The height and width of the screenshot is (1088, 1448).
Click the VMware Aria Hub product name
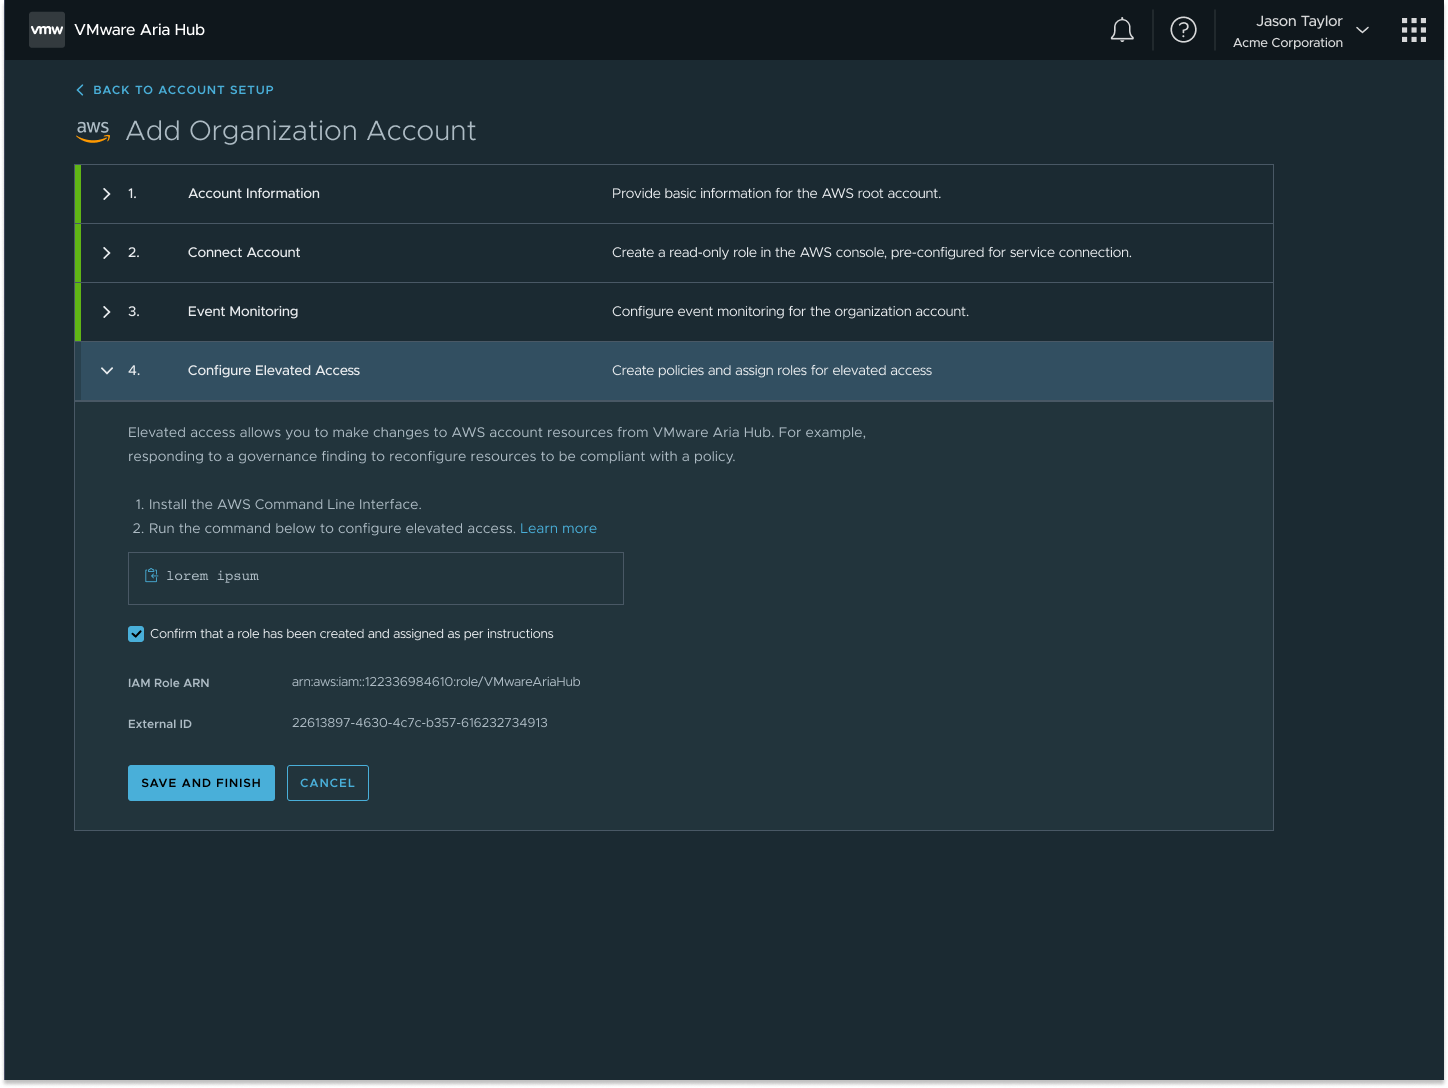(x=140, y=30)
